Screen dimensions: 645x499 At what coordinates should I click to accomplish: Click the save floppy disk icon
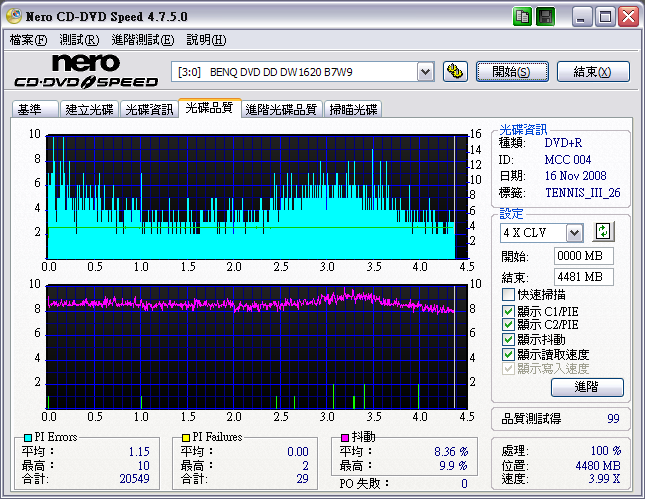[545, 17]
